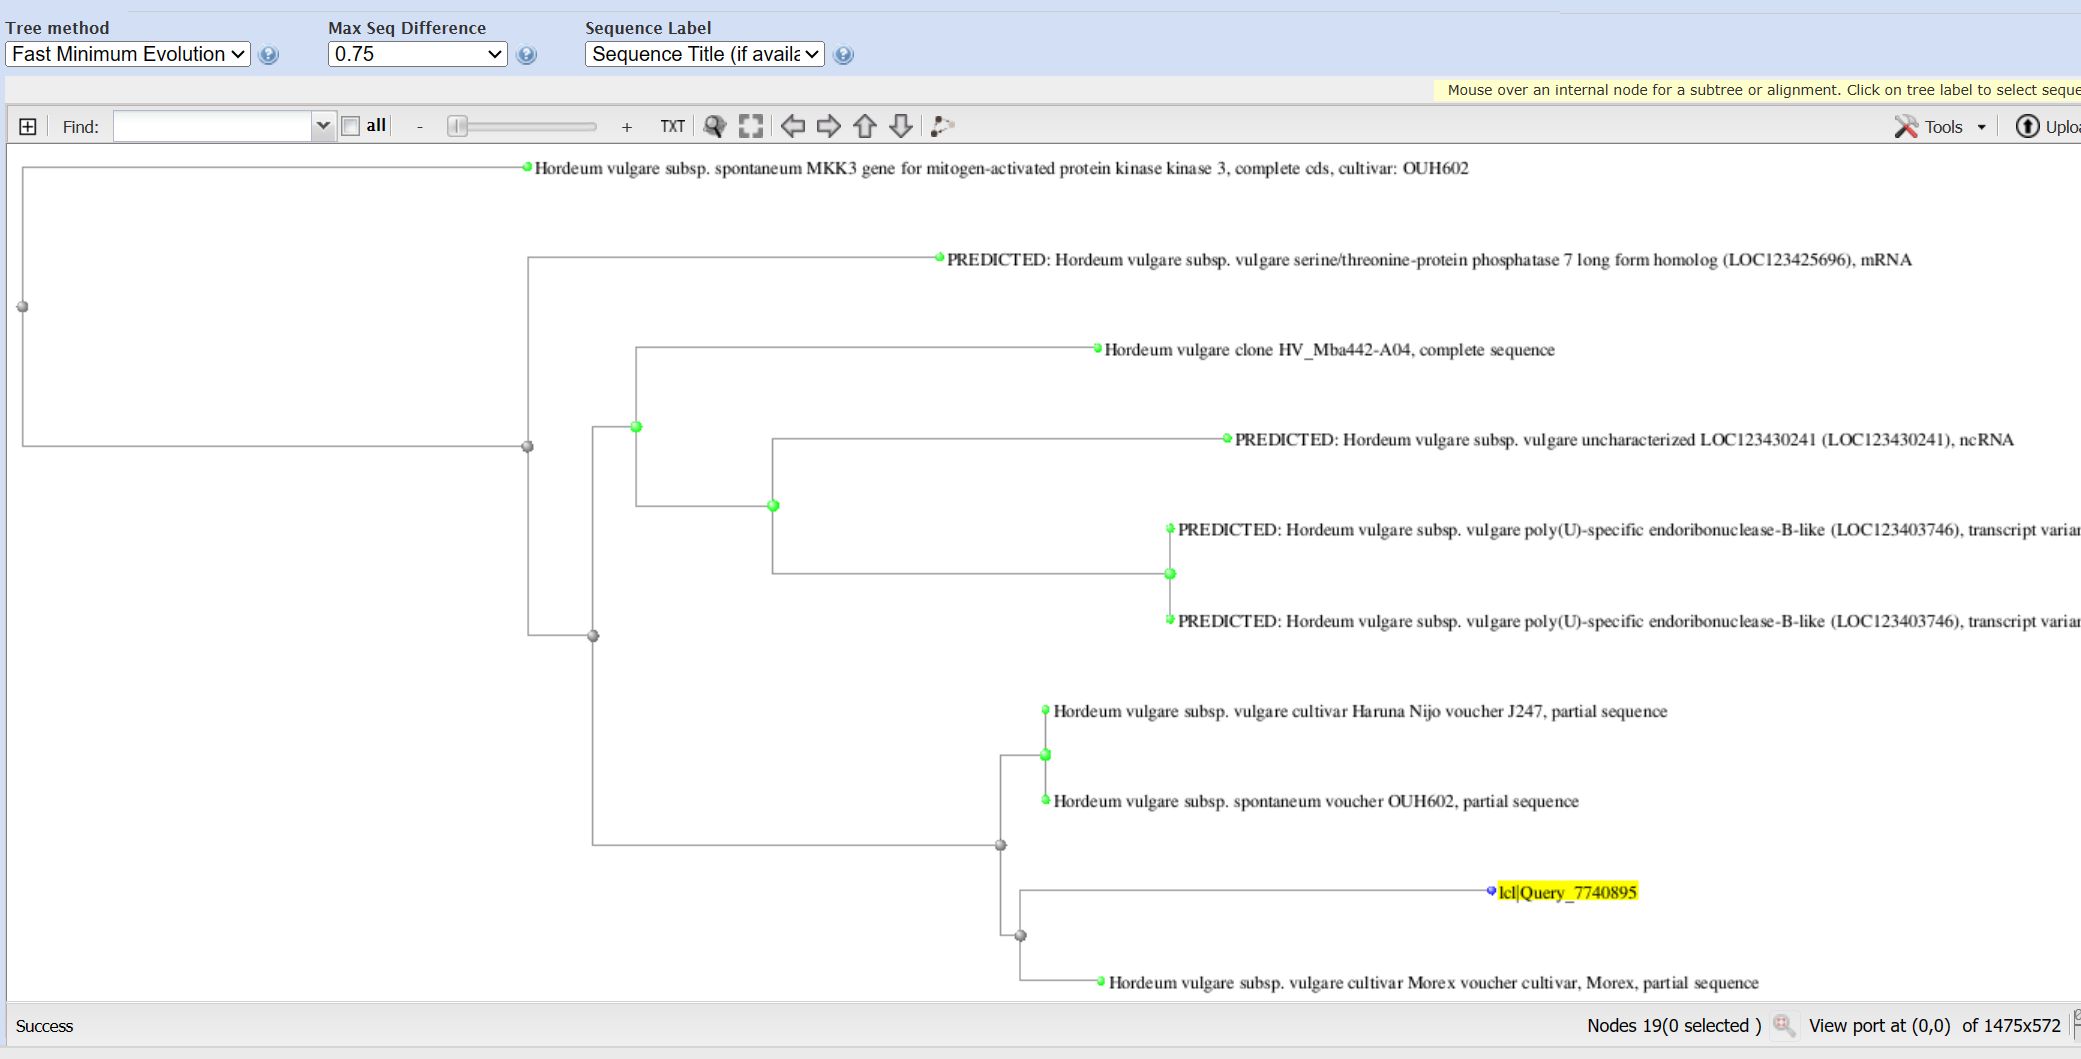The width and height of the screenshot is (2081, 1059).
Task: Click the 'Max Seq Difference' heading label
Action: coord(407,28)
